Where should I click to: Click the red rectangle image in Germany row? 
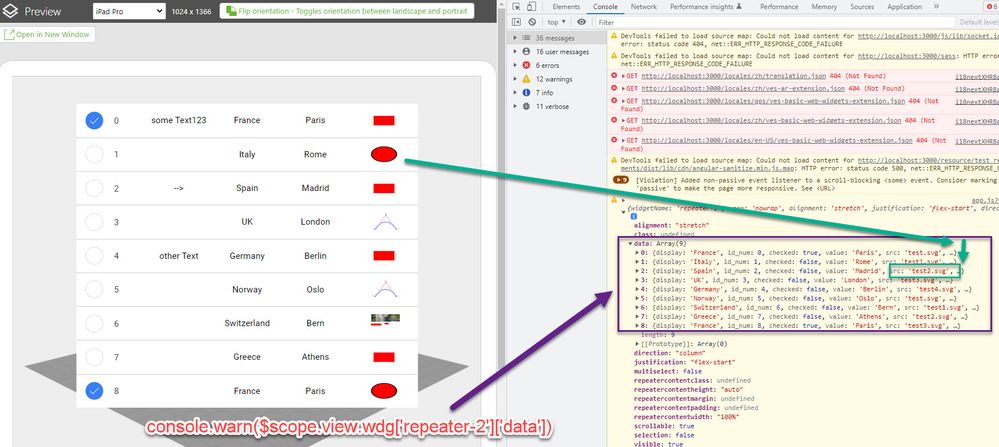coord(384,255)
